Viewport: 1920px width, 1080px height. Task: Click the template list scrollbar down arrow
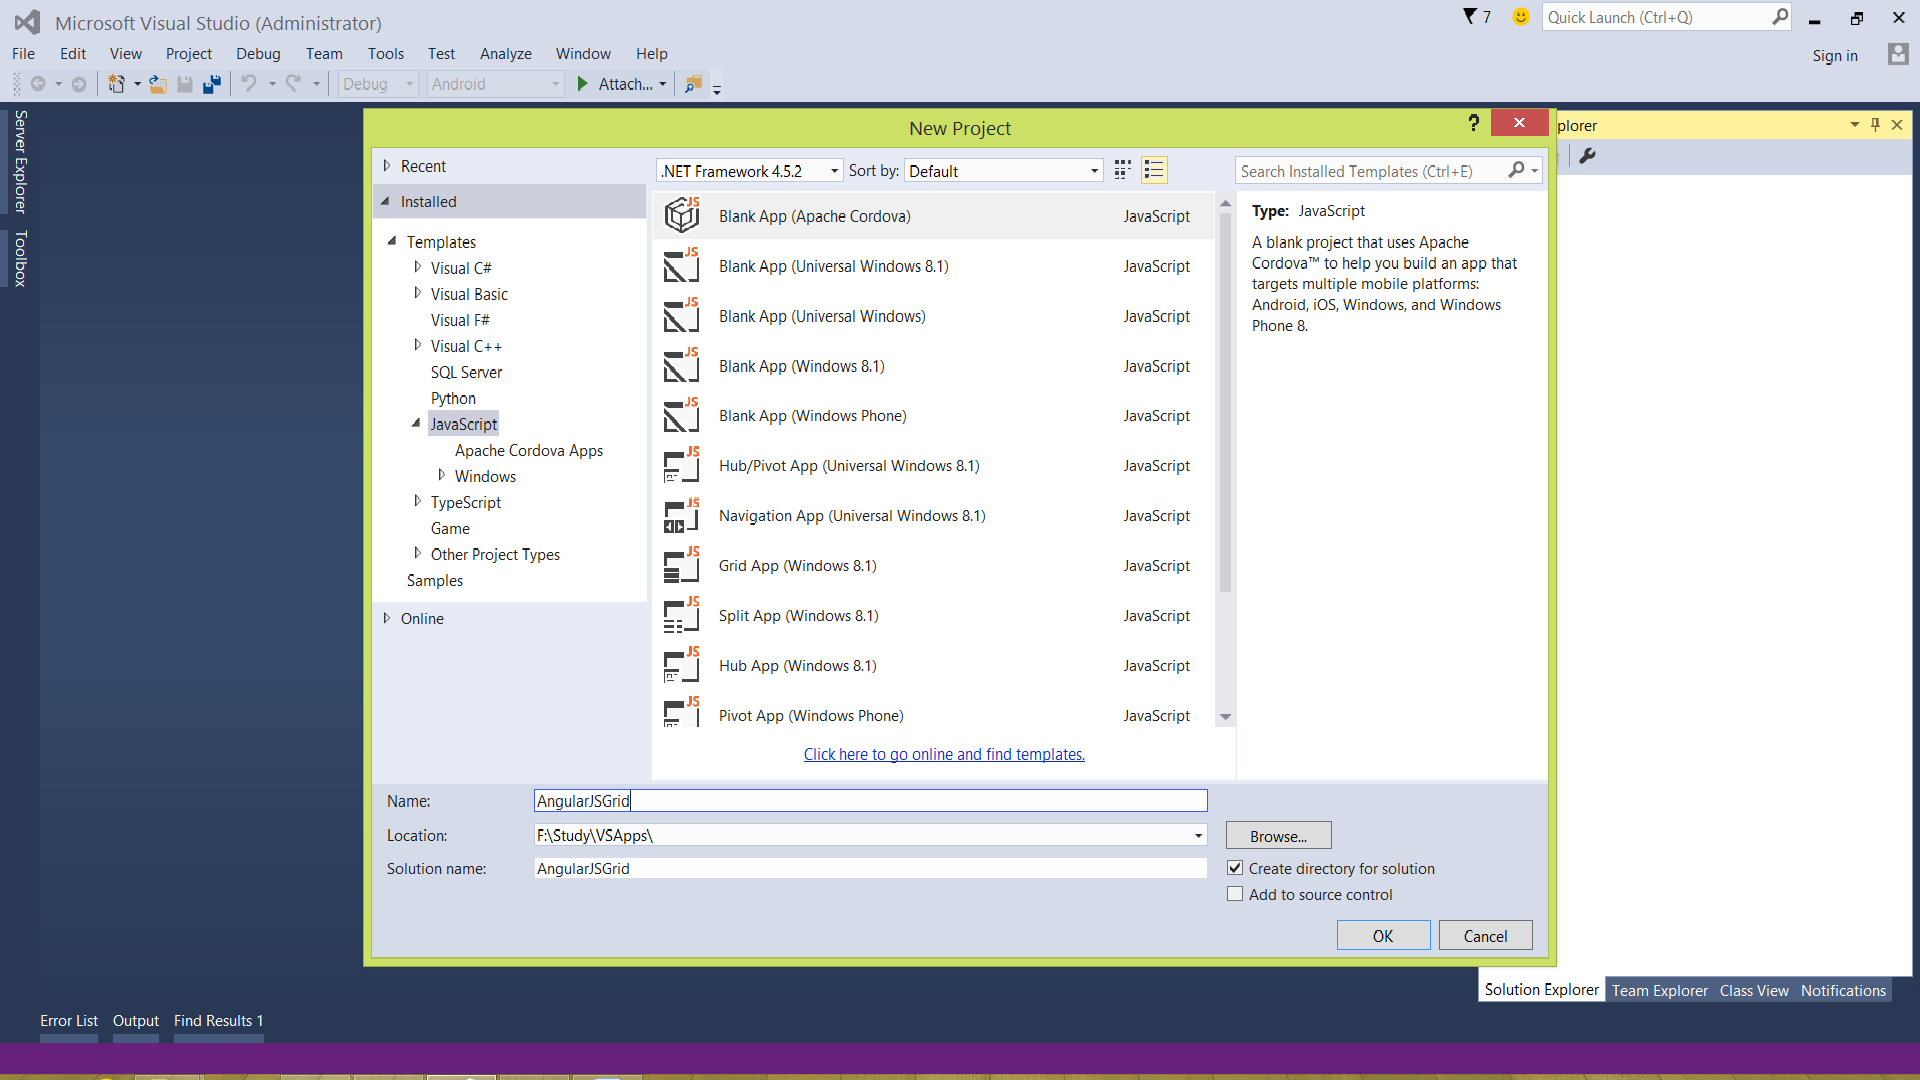coord(1225,717)
